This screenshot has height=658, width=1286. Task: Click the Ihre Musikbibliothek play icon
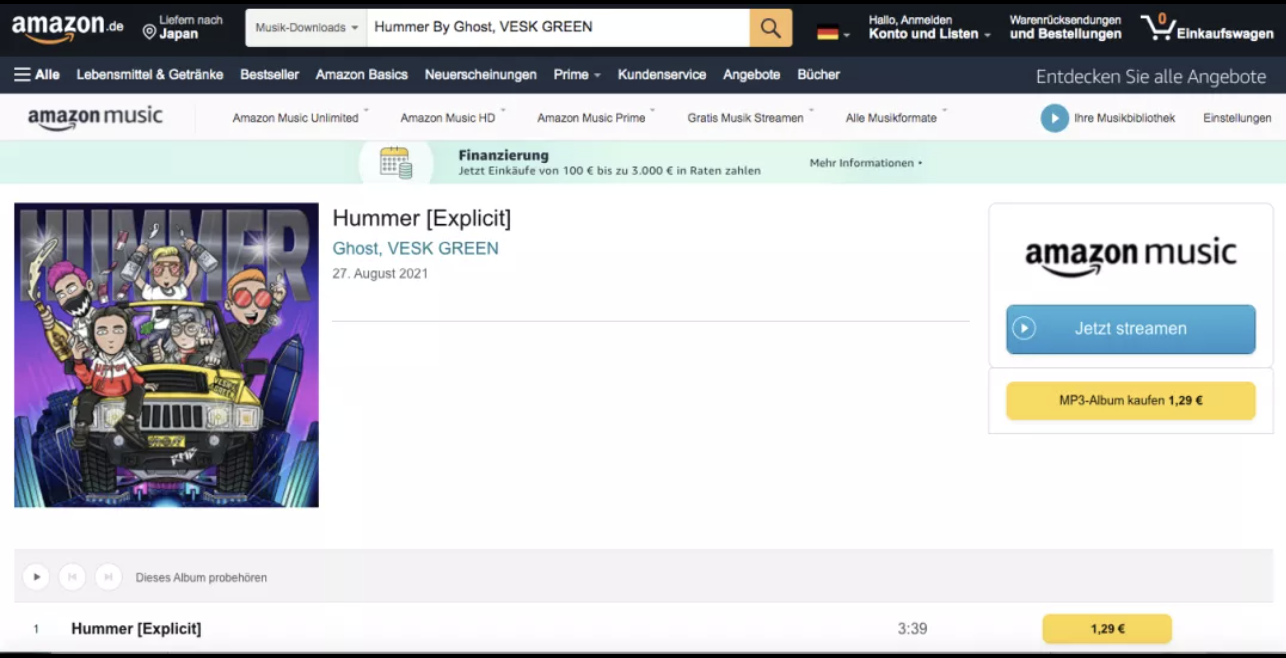(1054, 118)
